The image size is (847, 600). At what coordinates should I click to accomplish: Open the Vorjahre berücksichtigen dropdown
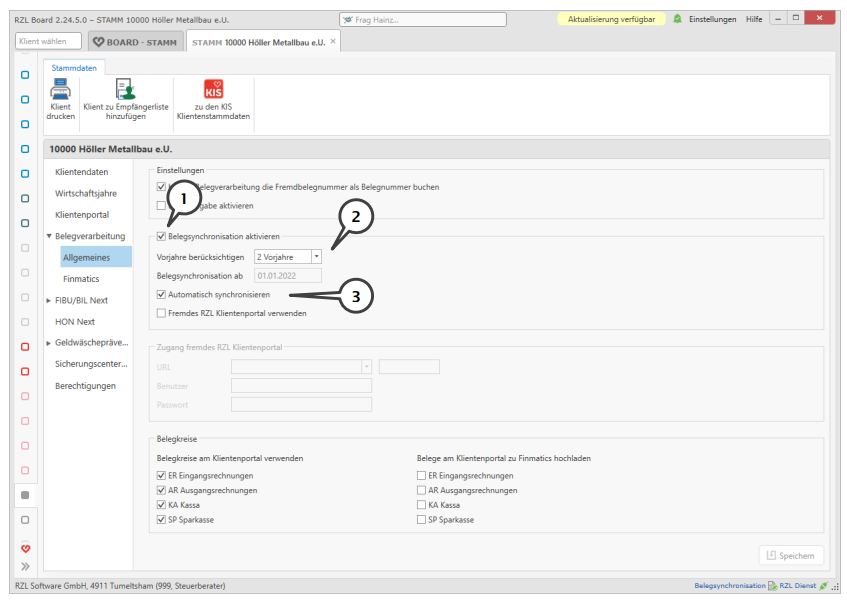[x=316, y=257]
